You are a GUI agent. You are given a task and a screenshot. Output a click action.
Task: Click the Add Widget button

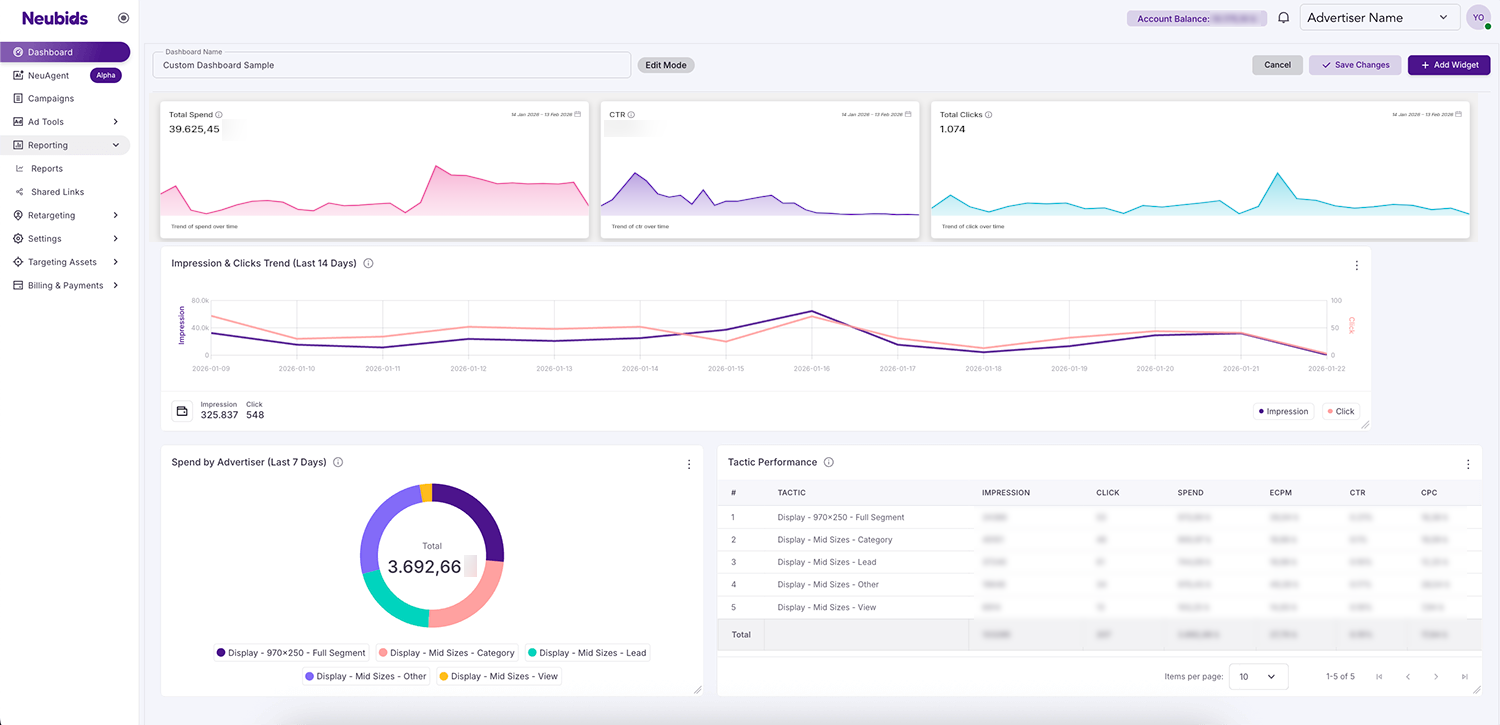[1448, 64]
